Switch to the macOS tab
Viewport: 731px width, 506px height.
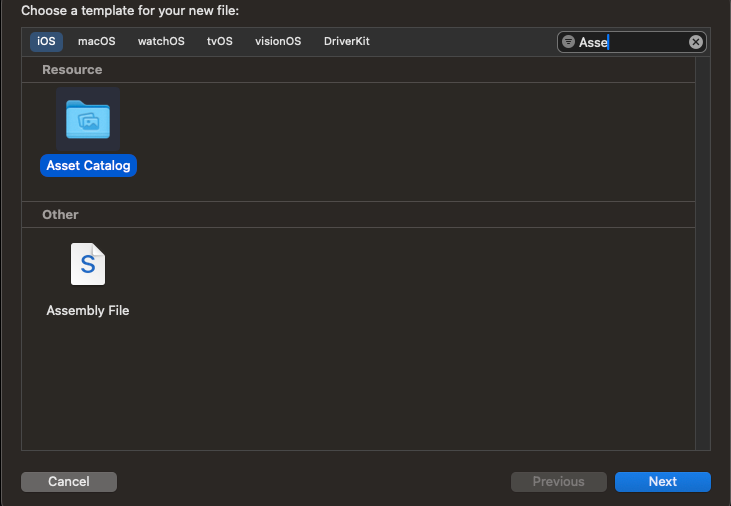coord(97,41)
